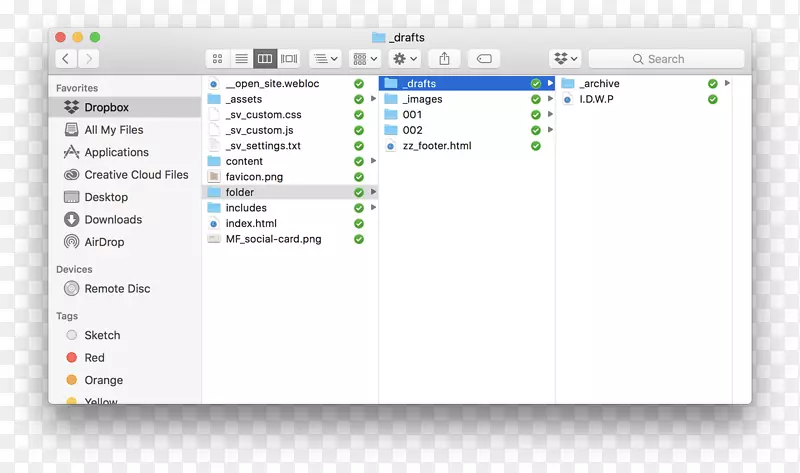Select the _archive folder
The height and width of the screenshot is (473, 800).
click(644, 84)
